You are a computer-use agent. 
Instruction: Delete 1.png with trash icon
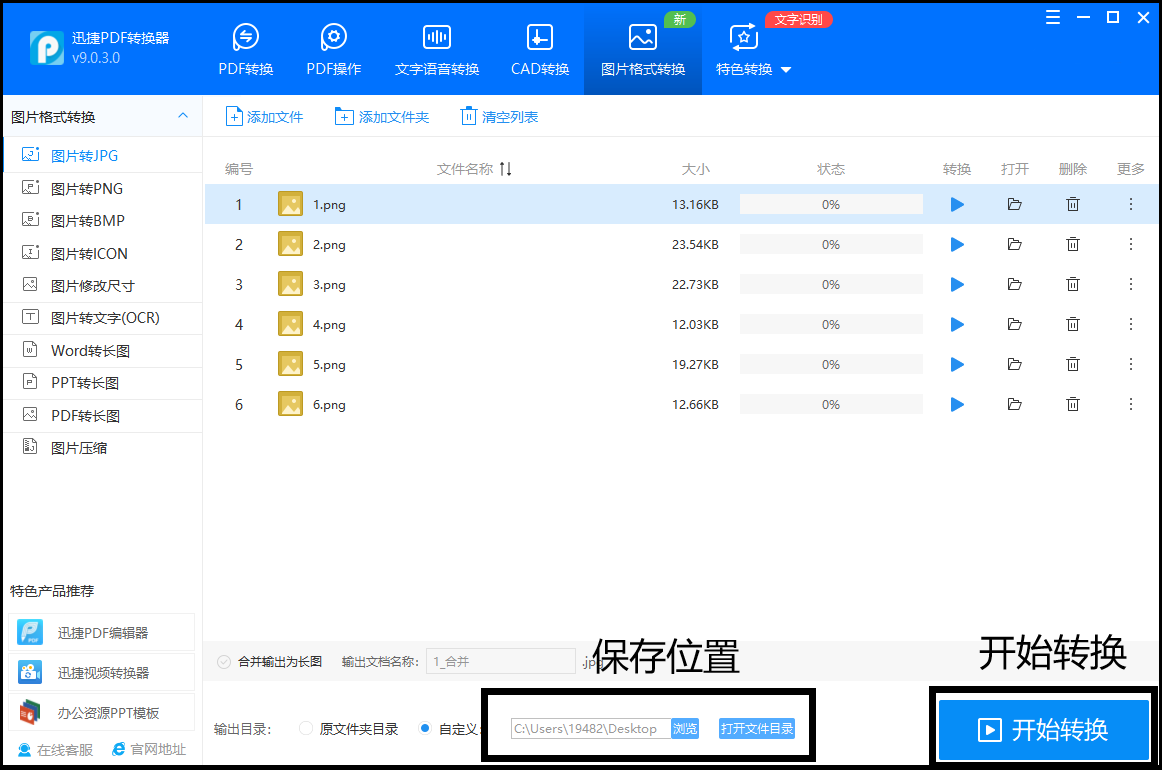pos(1072,205)
